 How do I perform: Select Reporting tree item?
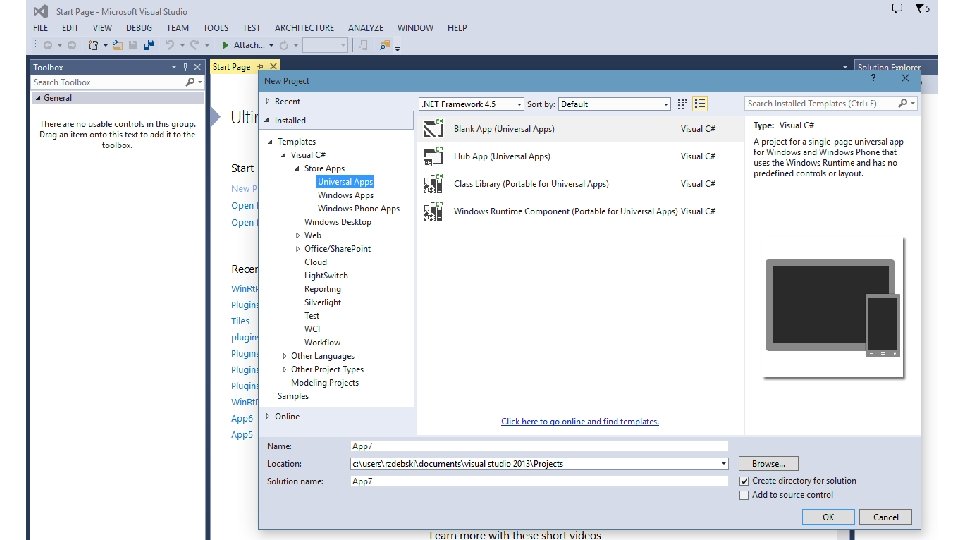(323, 289)
